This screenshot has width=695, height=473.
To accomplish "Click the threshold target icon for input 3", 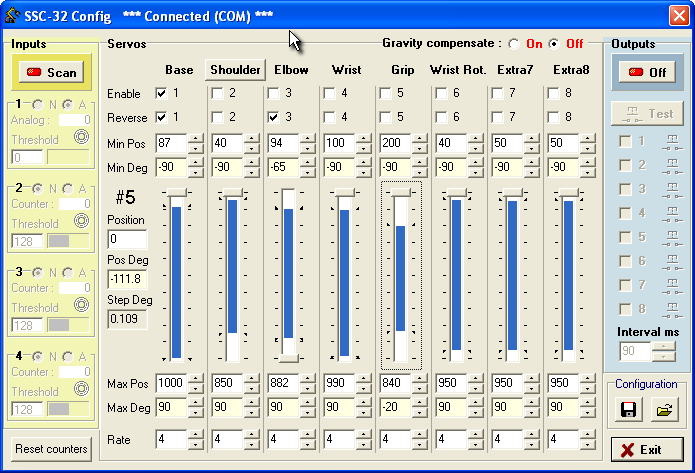I will (x=82, y=305).
